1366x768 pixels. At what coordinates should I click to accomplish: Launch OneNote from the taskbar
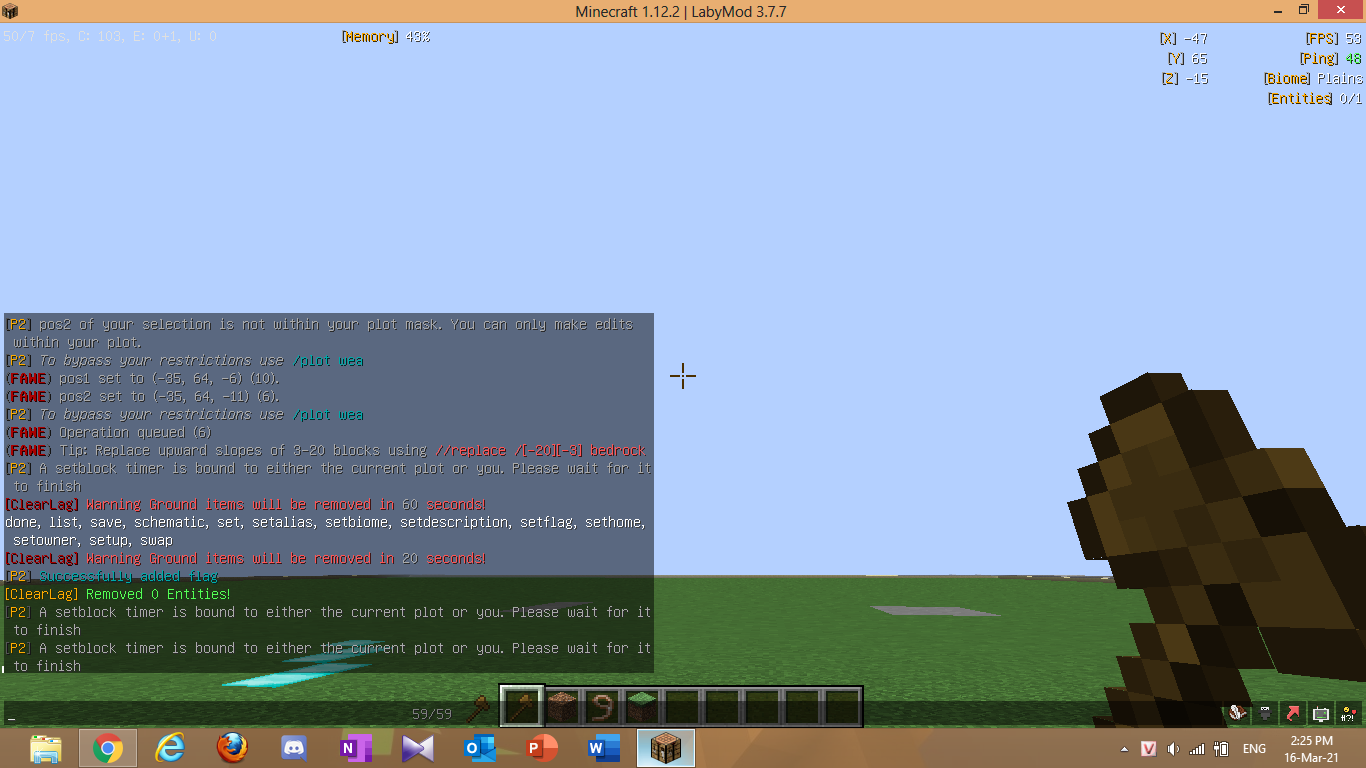tap(356, 748)
